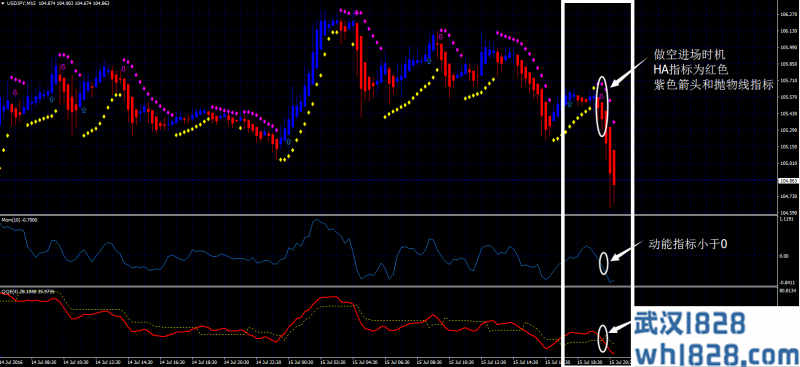Click the 动能指标小于0 annotation text
This screenshot has width=800, height=367.
(x=687, y=244)
